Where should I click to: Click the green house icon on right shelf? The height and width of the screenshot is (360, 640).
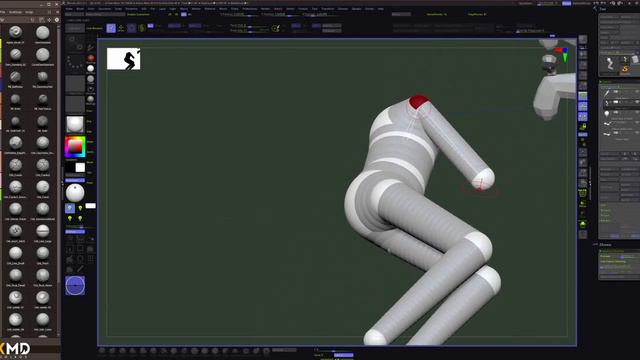[x=583, y=224]
